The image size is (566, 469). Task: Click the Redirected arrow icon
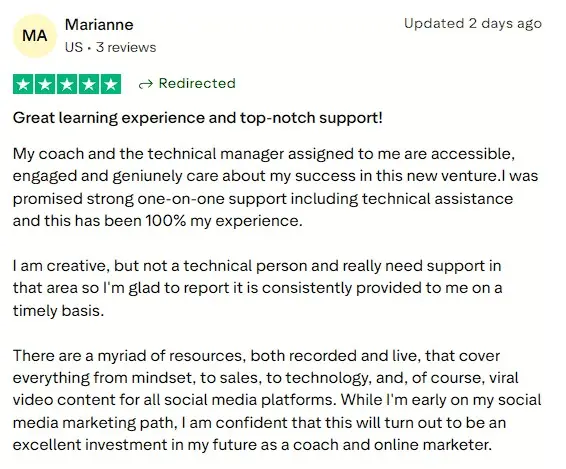tap(145, 84)
